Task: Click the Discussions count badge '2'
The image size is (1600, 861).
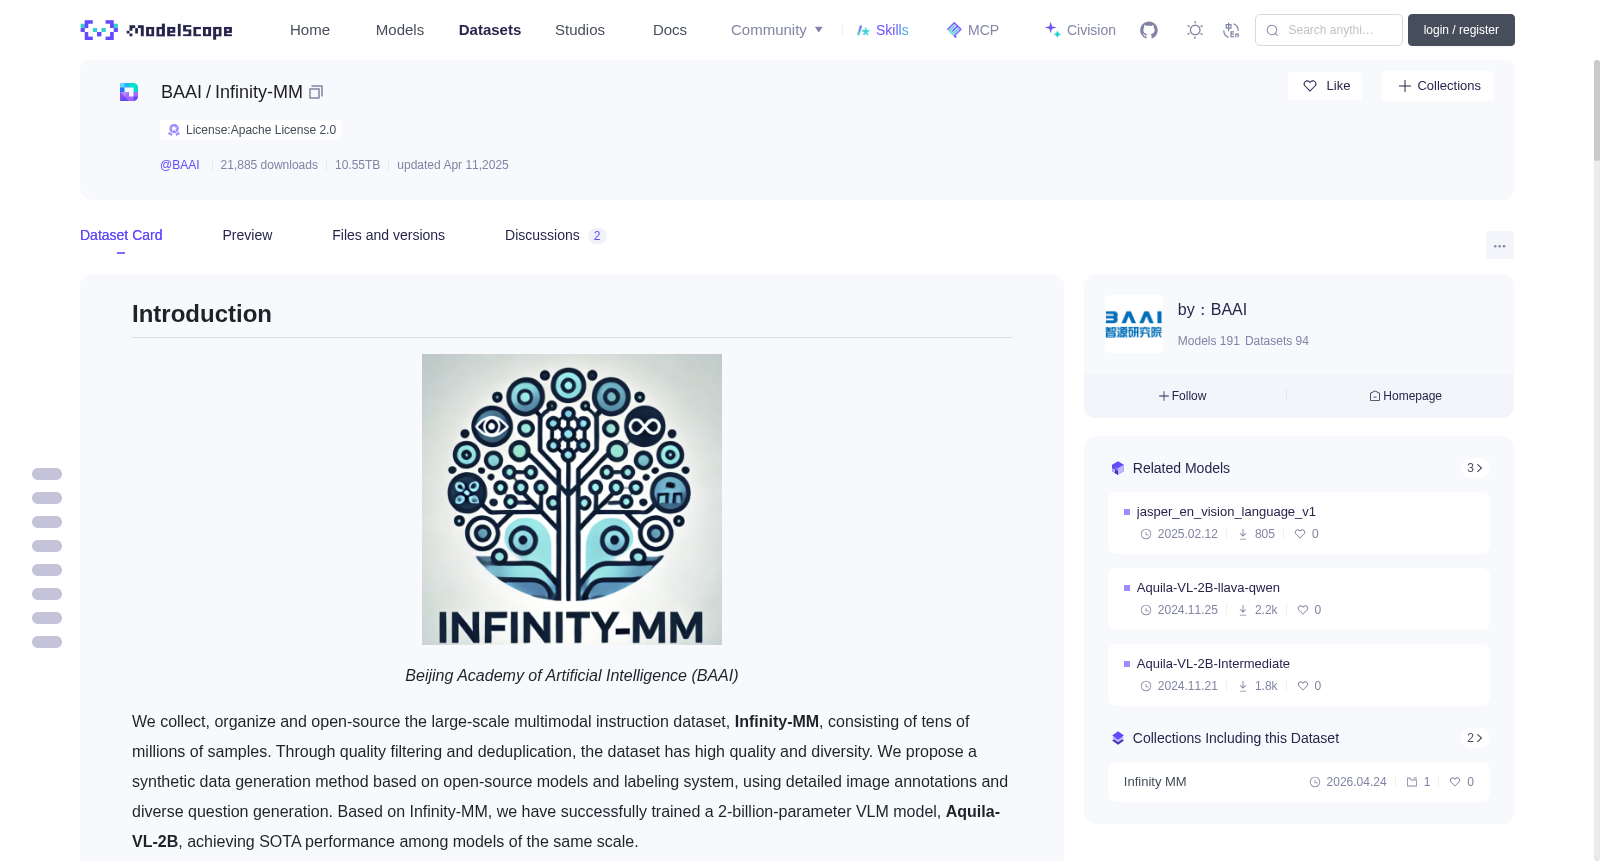Action: (597, 236)
